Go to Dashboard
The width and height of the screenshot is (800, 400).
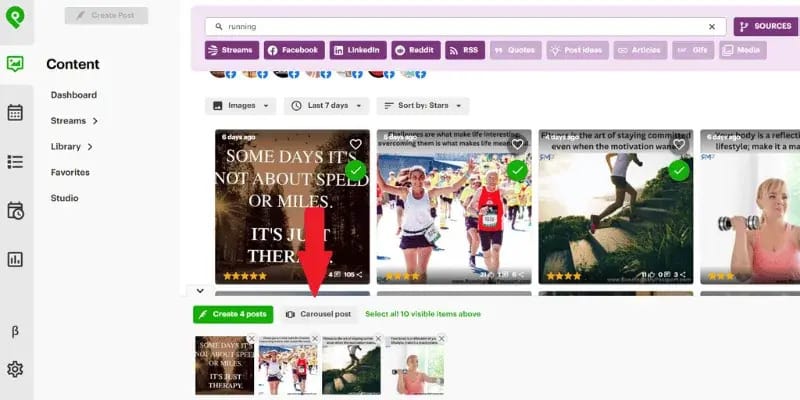pos(73,95)
